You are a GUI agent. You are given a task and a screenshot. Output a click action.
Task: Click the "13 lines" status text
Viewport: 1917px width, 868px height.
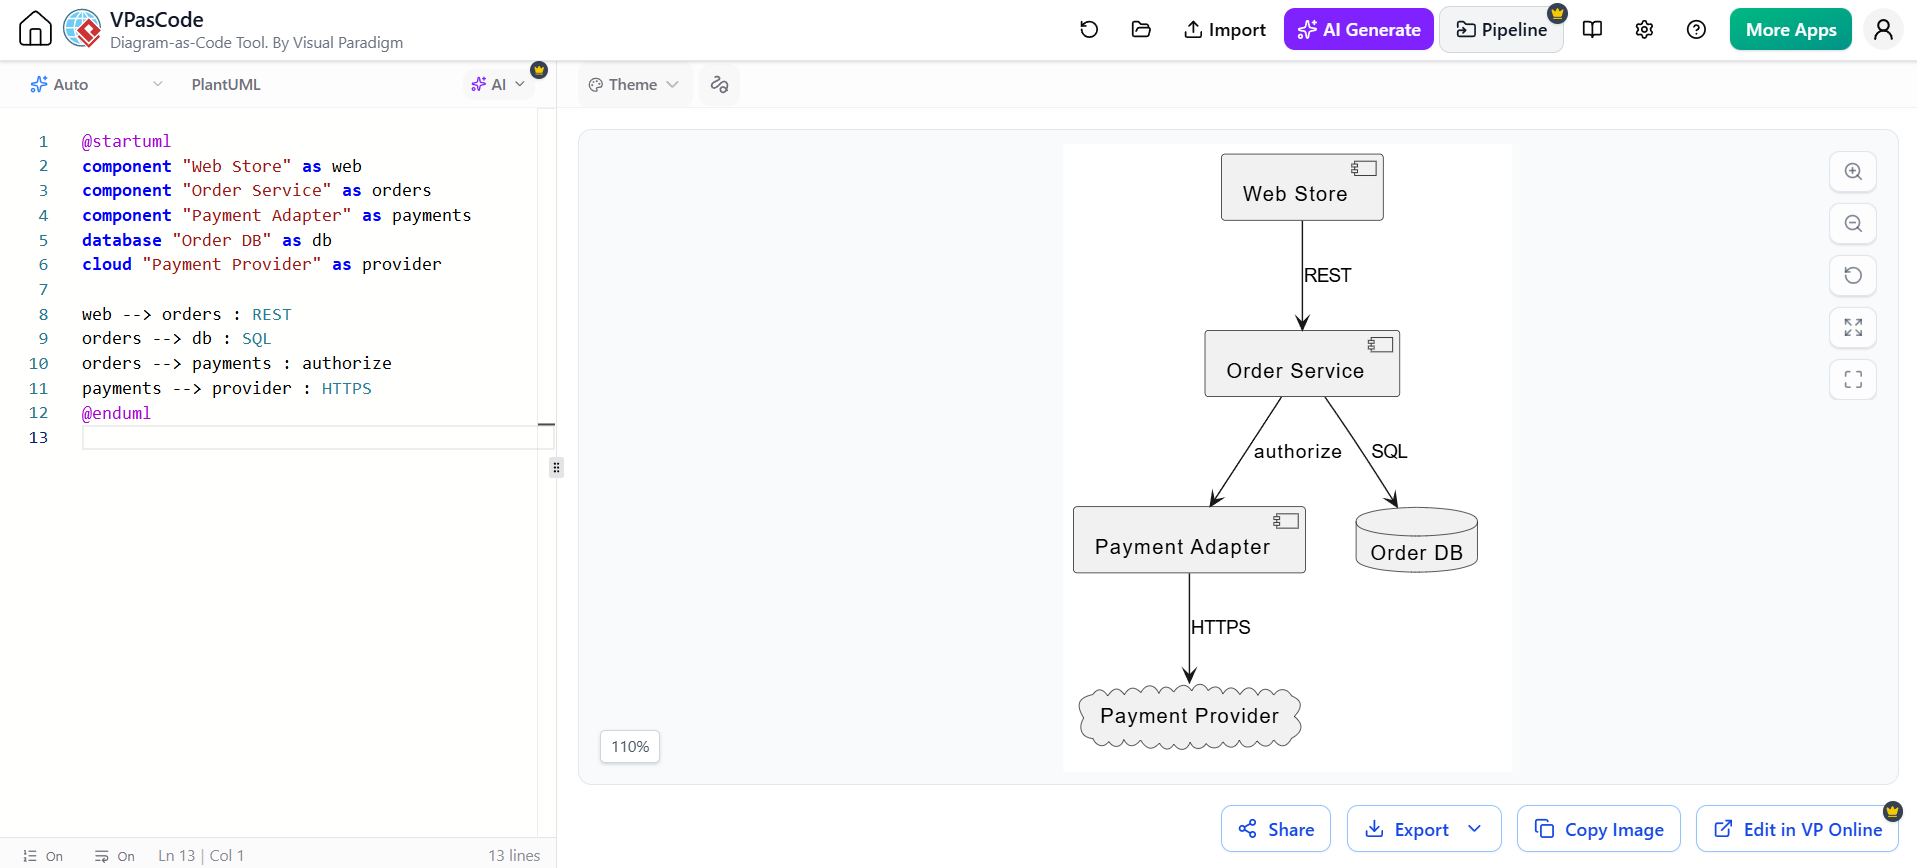tap(514, 856)
